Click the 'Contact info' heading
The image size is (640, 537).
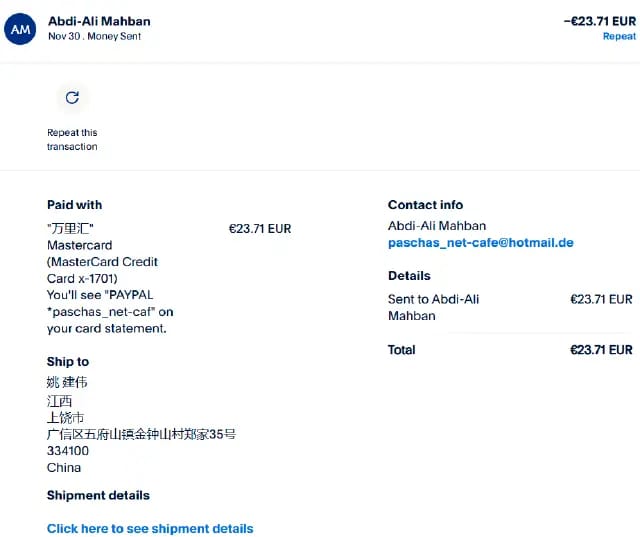(425, 205)
